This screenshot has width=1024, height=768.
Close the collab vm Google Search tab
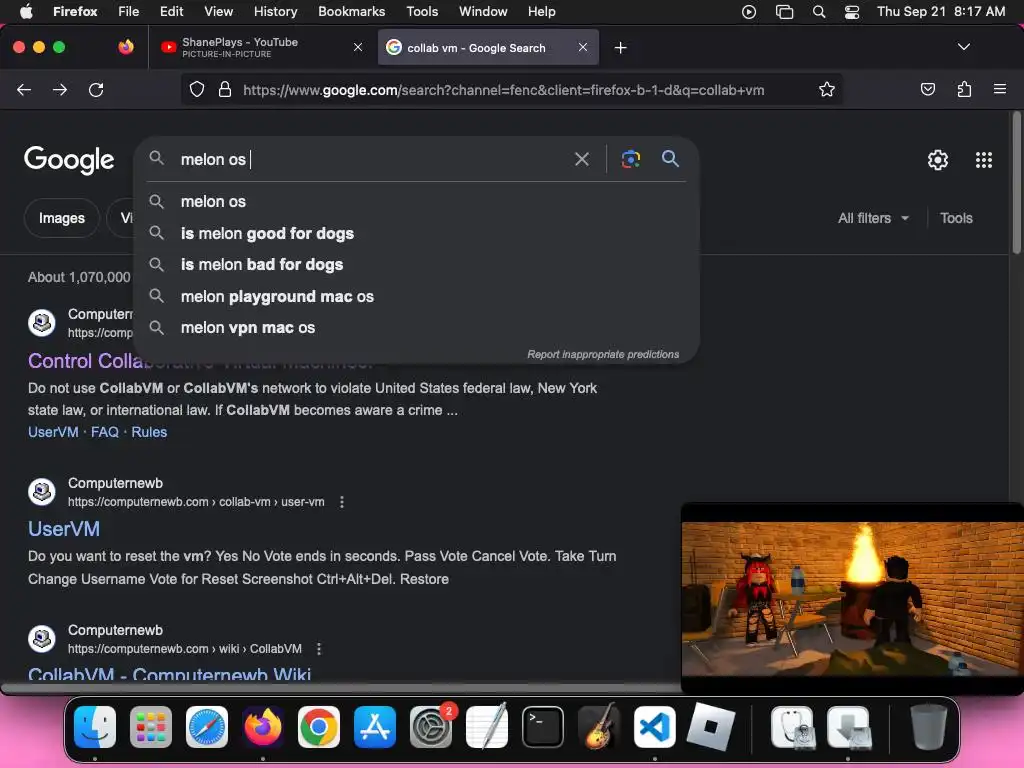[583, 47]
